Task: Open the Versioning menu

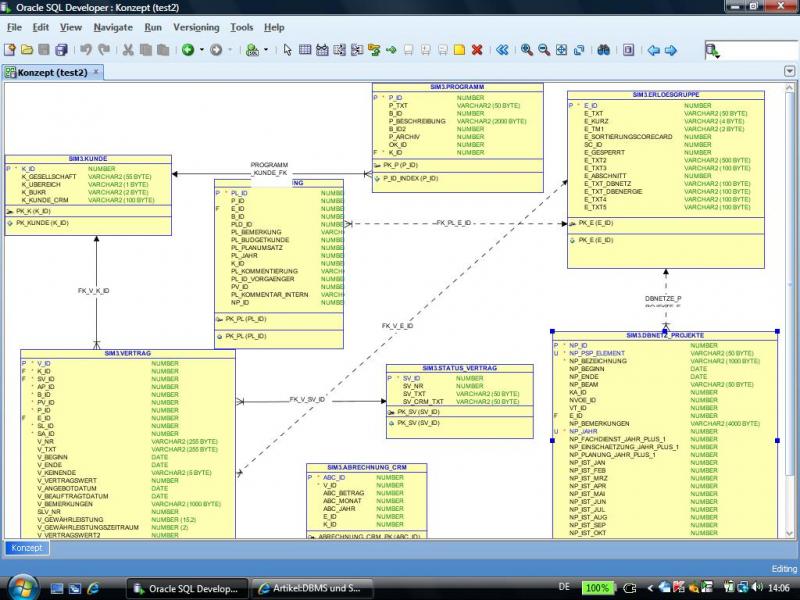Action: point(196,27)
